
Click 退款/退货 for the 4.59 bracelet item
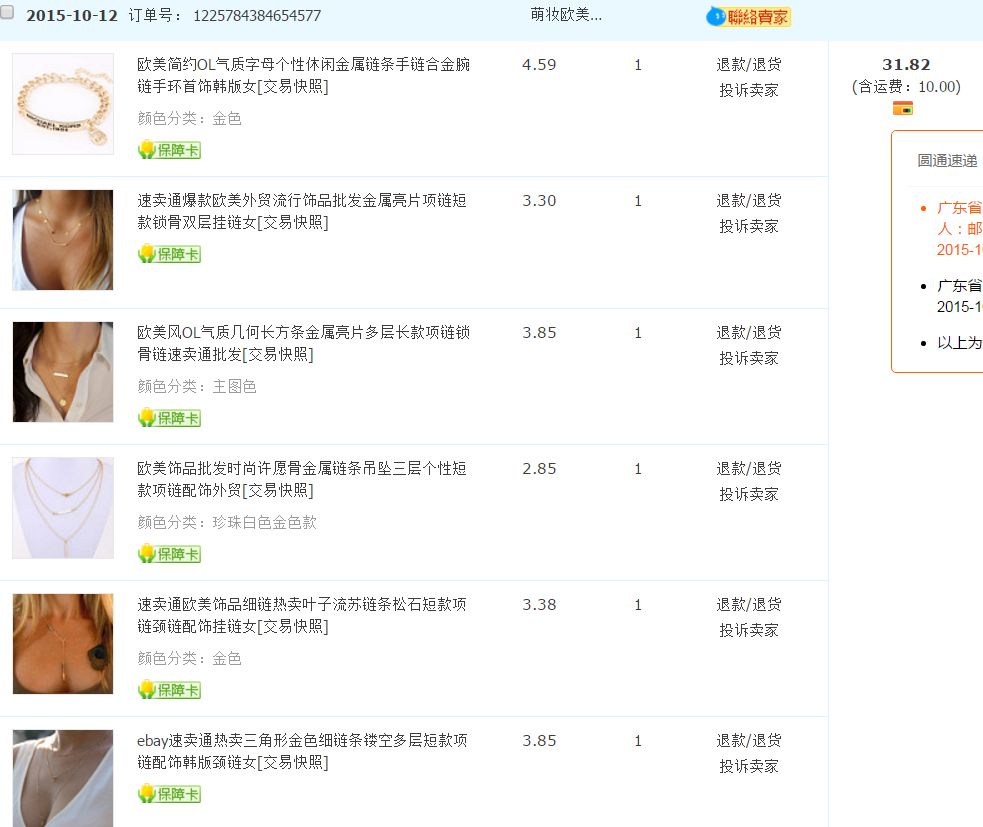coord(748,65)
